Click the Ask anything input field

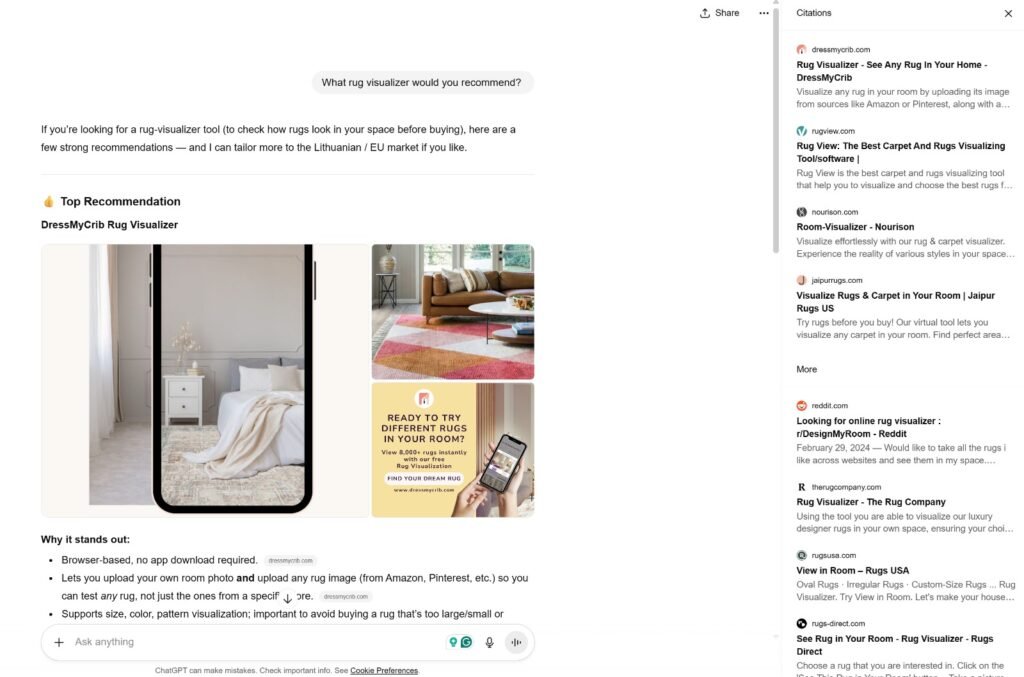tap(255, 642)
